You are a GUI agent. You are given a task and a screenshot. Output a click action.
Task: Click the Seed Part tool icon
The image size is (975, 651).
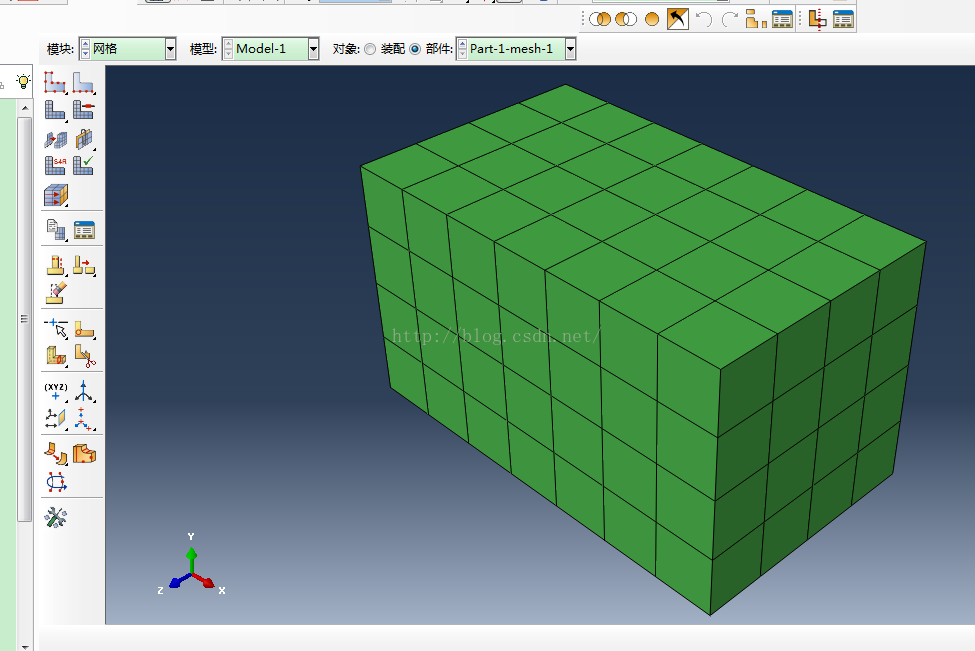(x=55, y=82)
